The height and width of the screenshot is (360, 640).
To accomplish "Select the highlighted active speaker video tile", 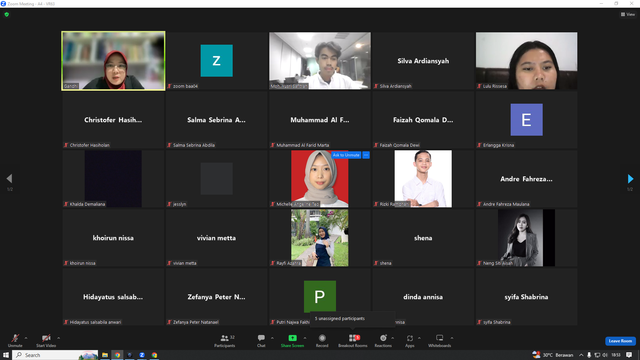I will pos(113,61).
